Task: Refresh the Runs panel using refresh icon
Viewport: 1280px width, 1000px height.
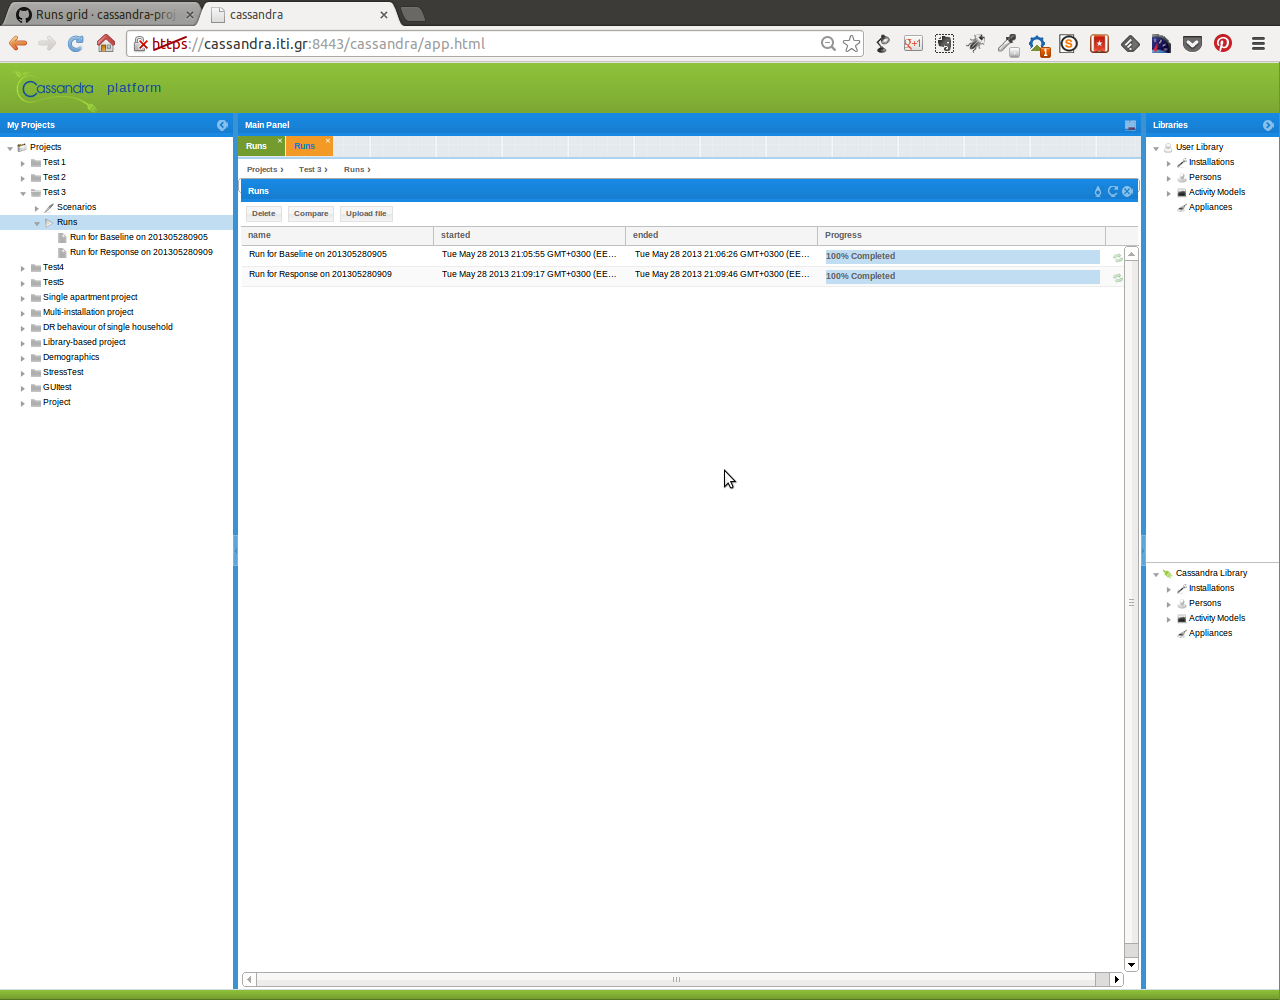Action: coord(1112,191)
